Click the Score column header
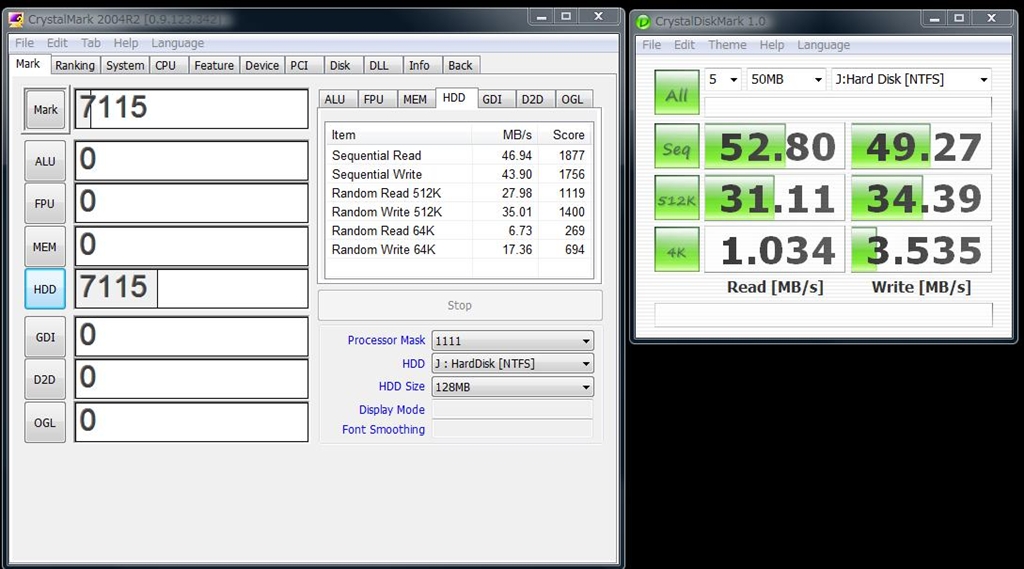1024x569 pixels. pyautogui.click(x=566, y=135)
